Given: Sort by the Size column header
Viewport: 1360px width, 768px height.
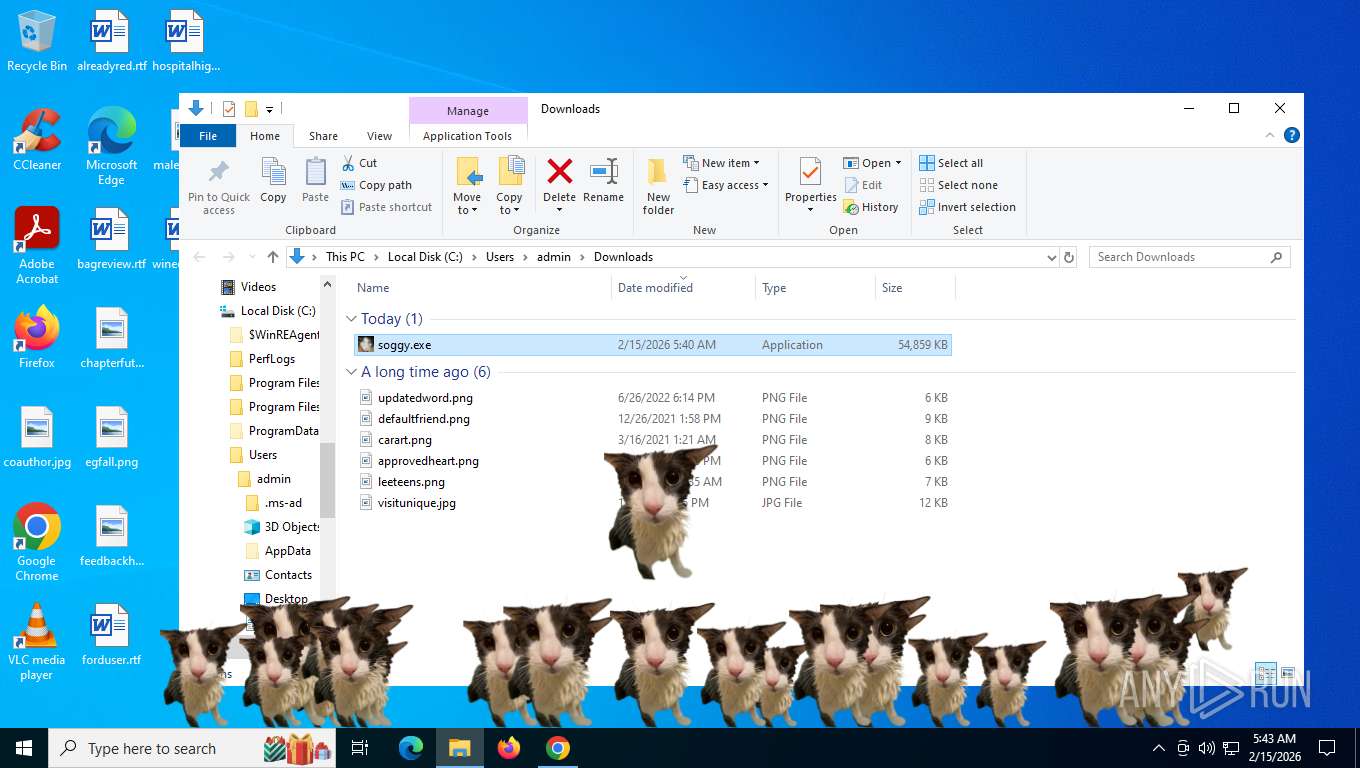Looking at the screenshot, I should (915, 287).
